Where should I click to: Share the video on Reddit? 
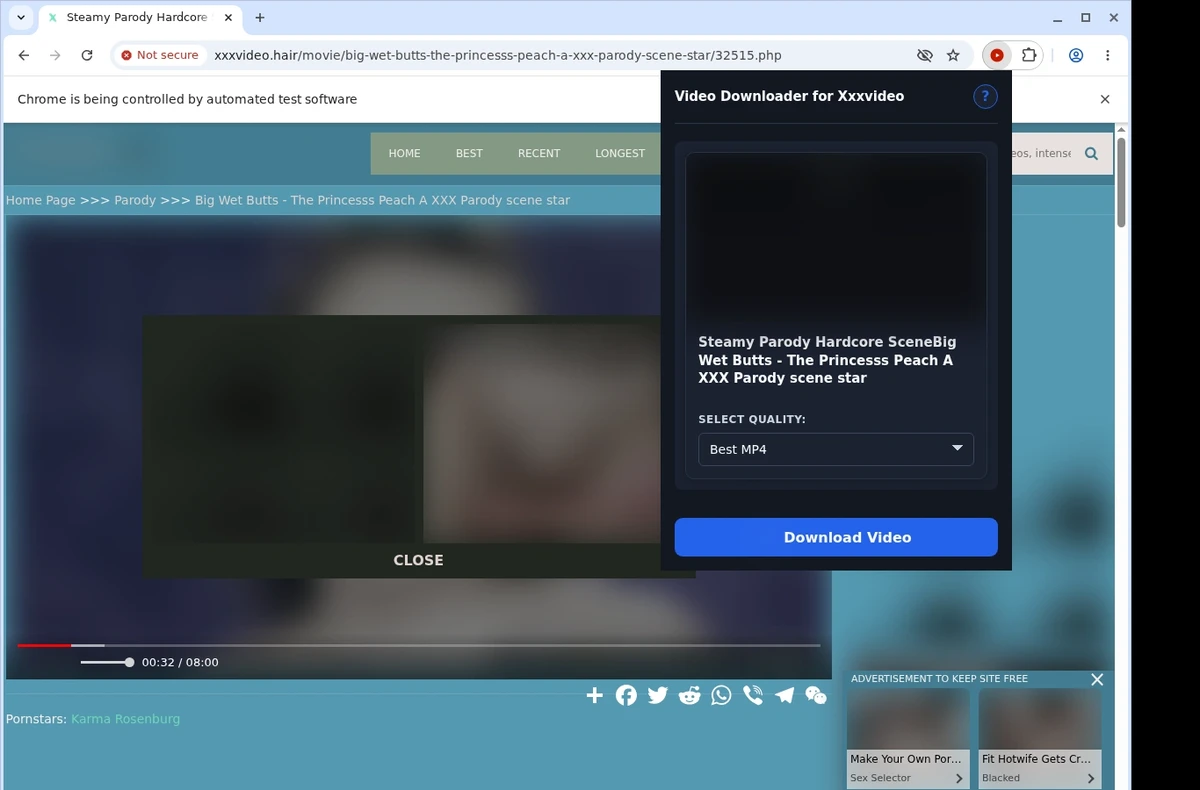(689, 695)
